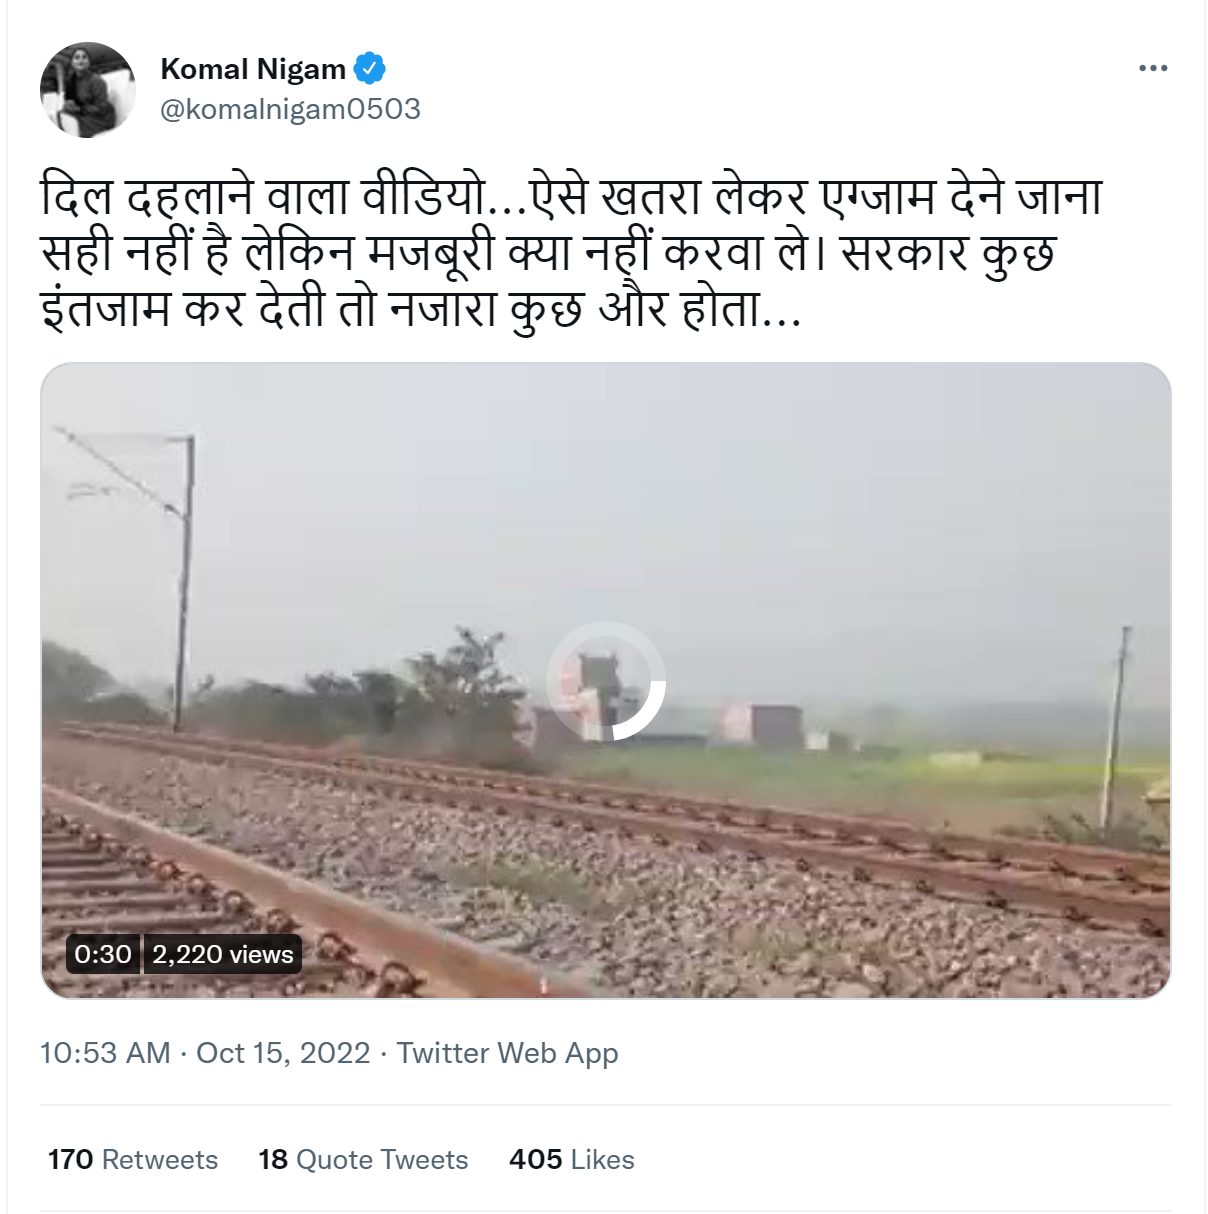Click the 10:53 AM timestamp
The height and width of the screenshot is (1214, 1208).
(105, 1053)
